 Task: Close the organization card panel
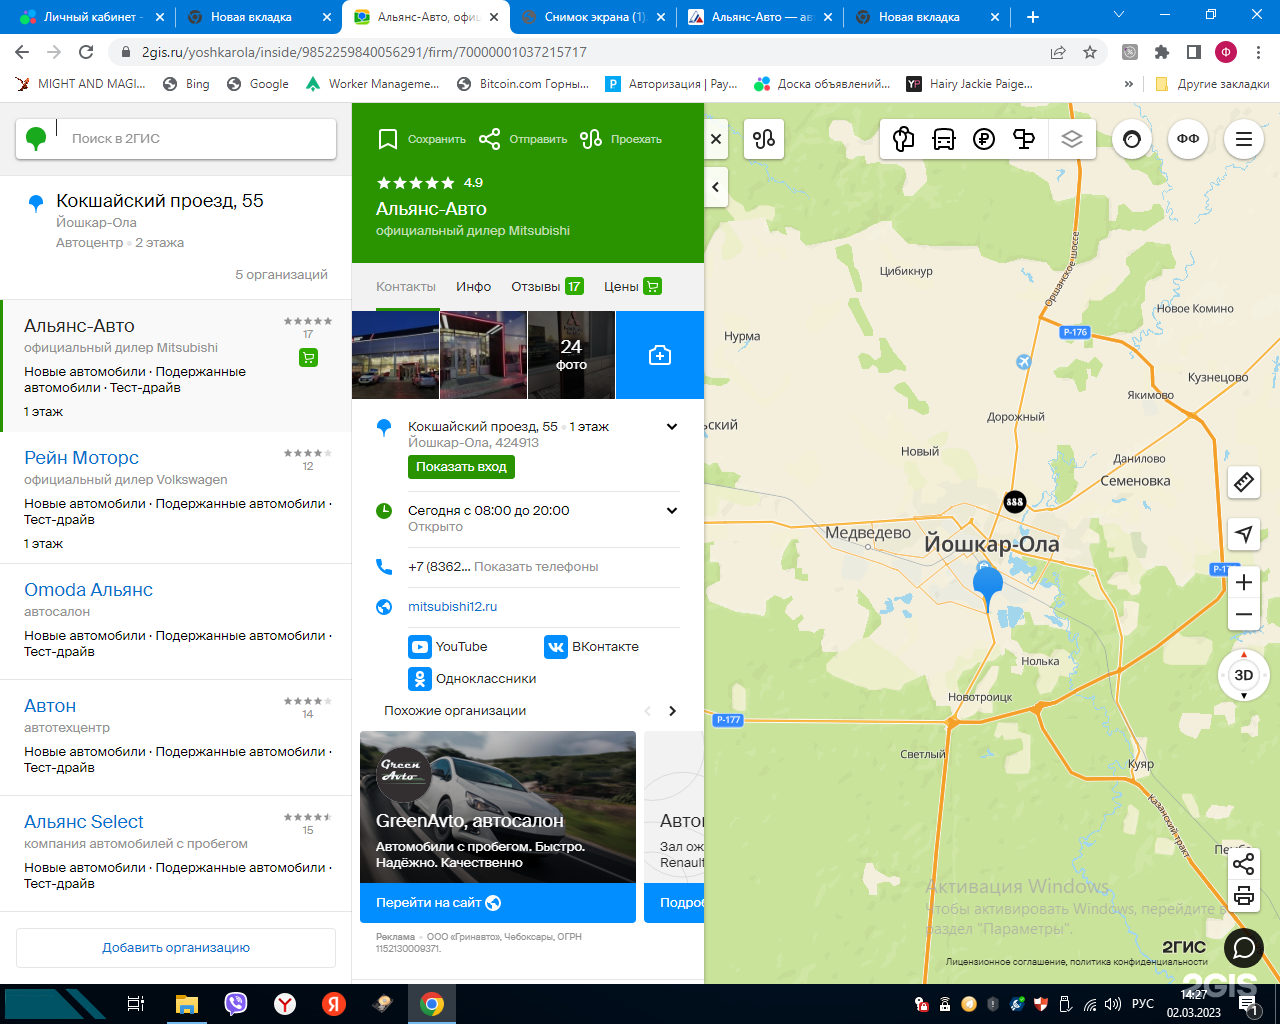716,140
